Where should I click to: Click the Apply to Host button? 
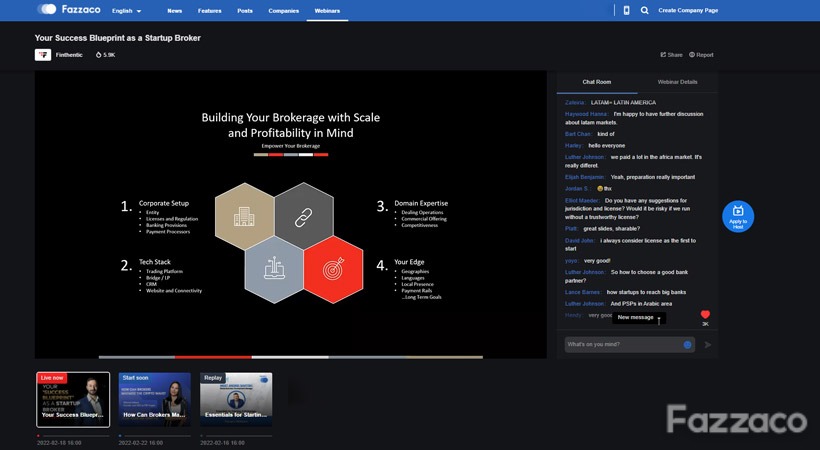point(738,216)
